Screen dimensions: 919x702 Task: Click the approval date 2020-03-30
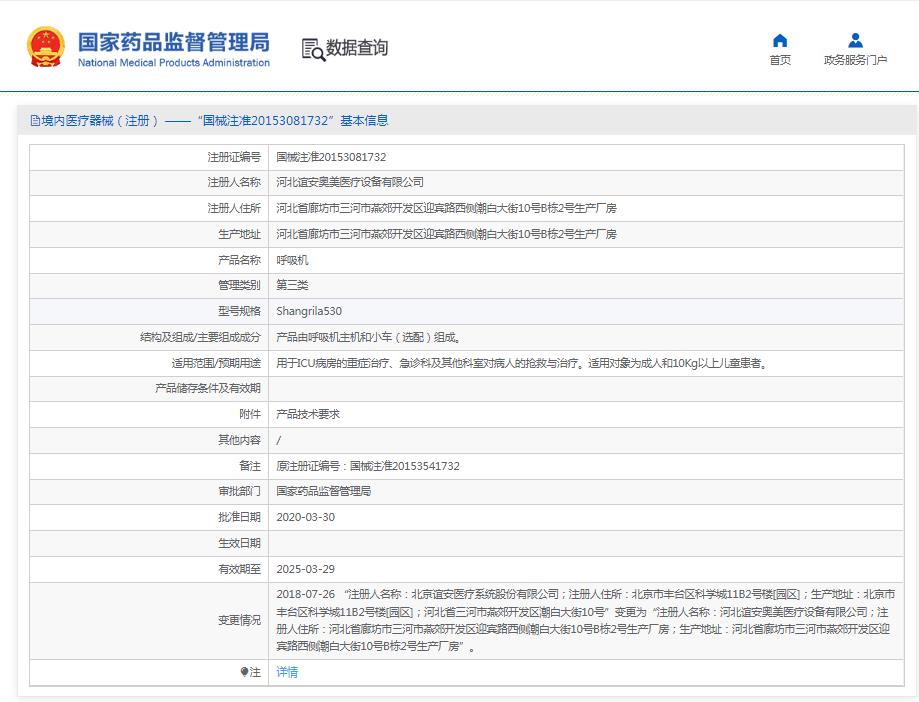coord(305,517)
